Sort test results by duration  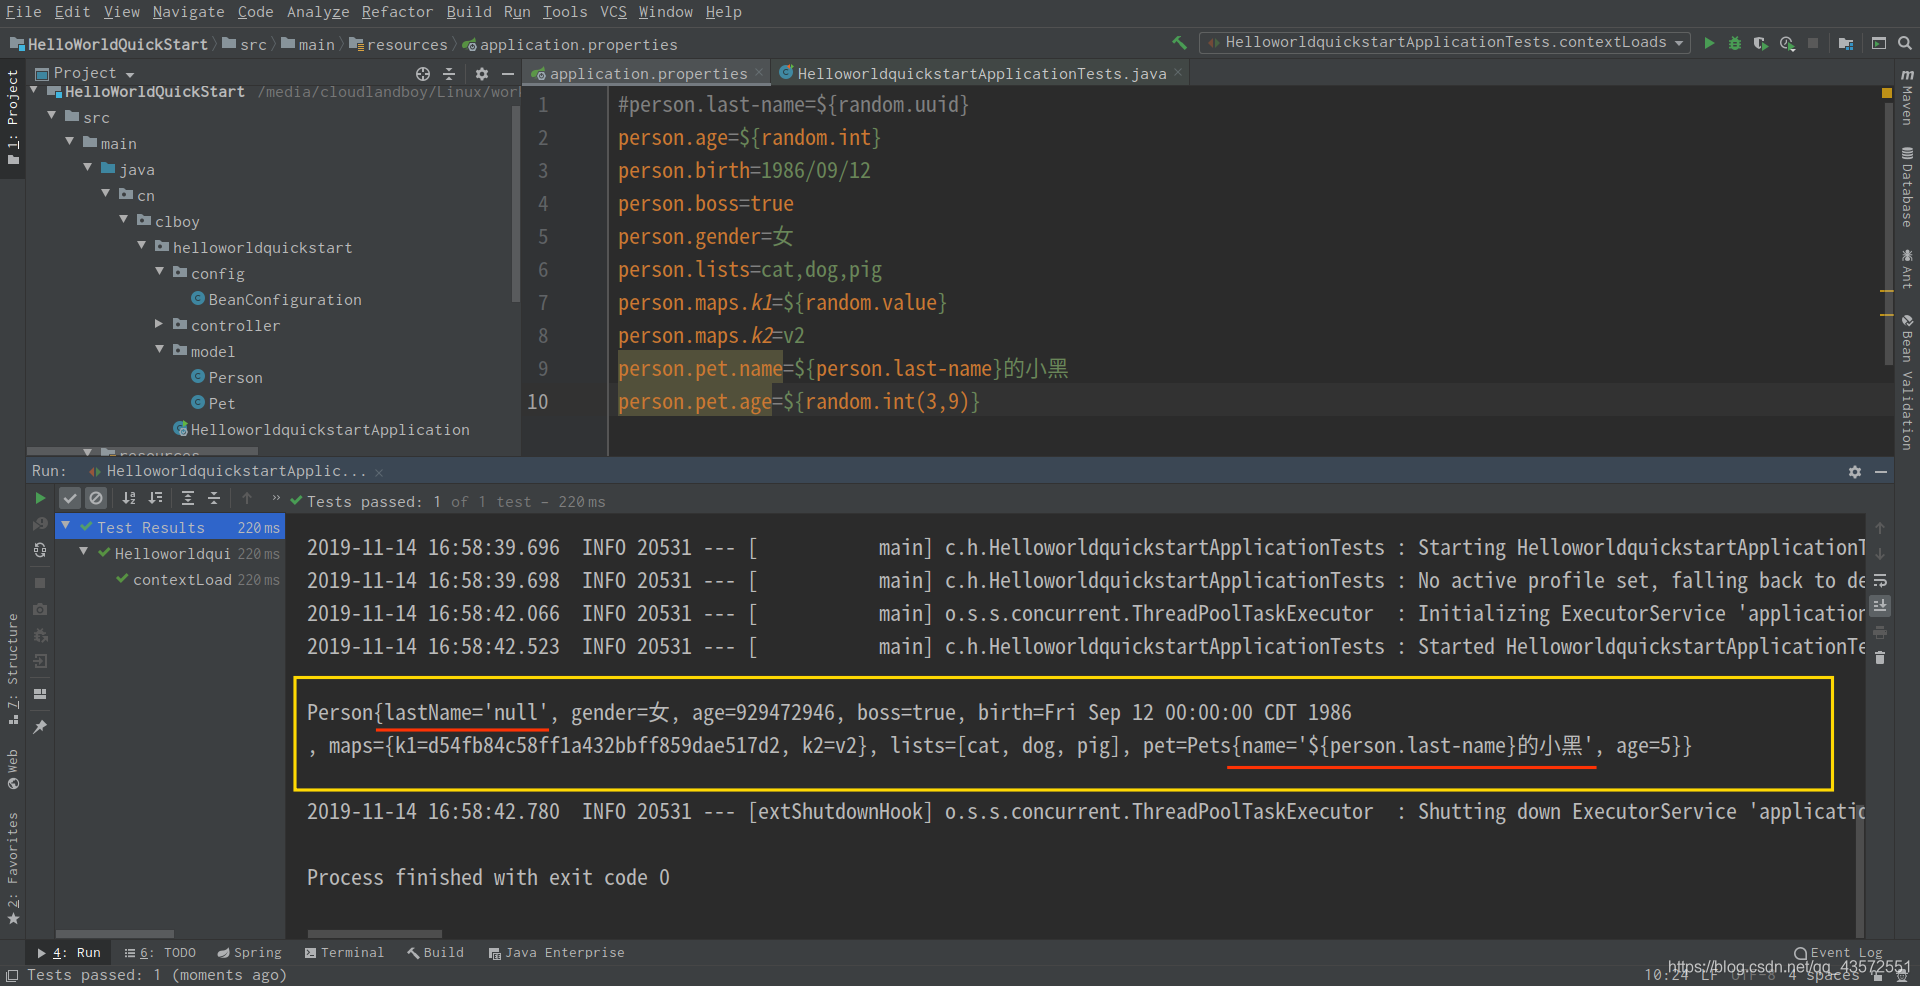pos(155,498)
